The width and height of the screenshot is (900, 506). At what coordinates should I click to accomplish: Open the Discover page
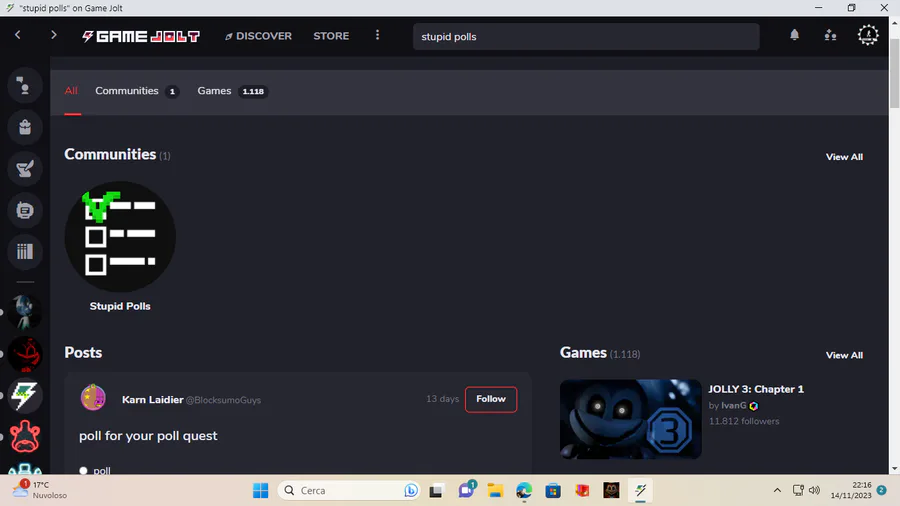[258, 36]
